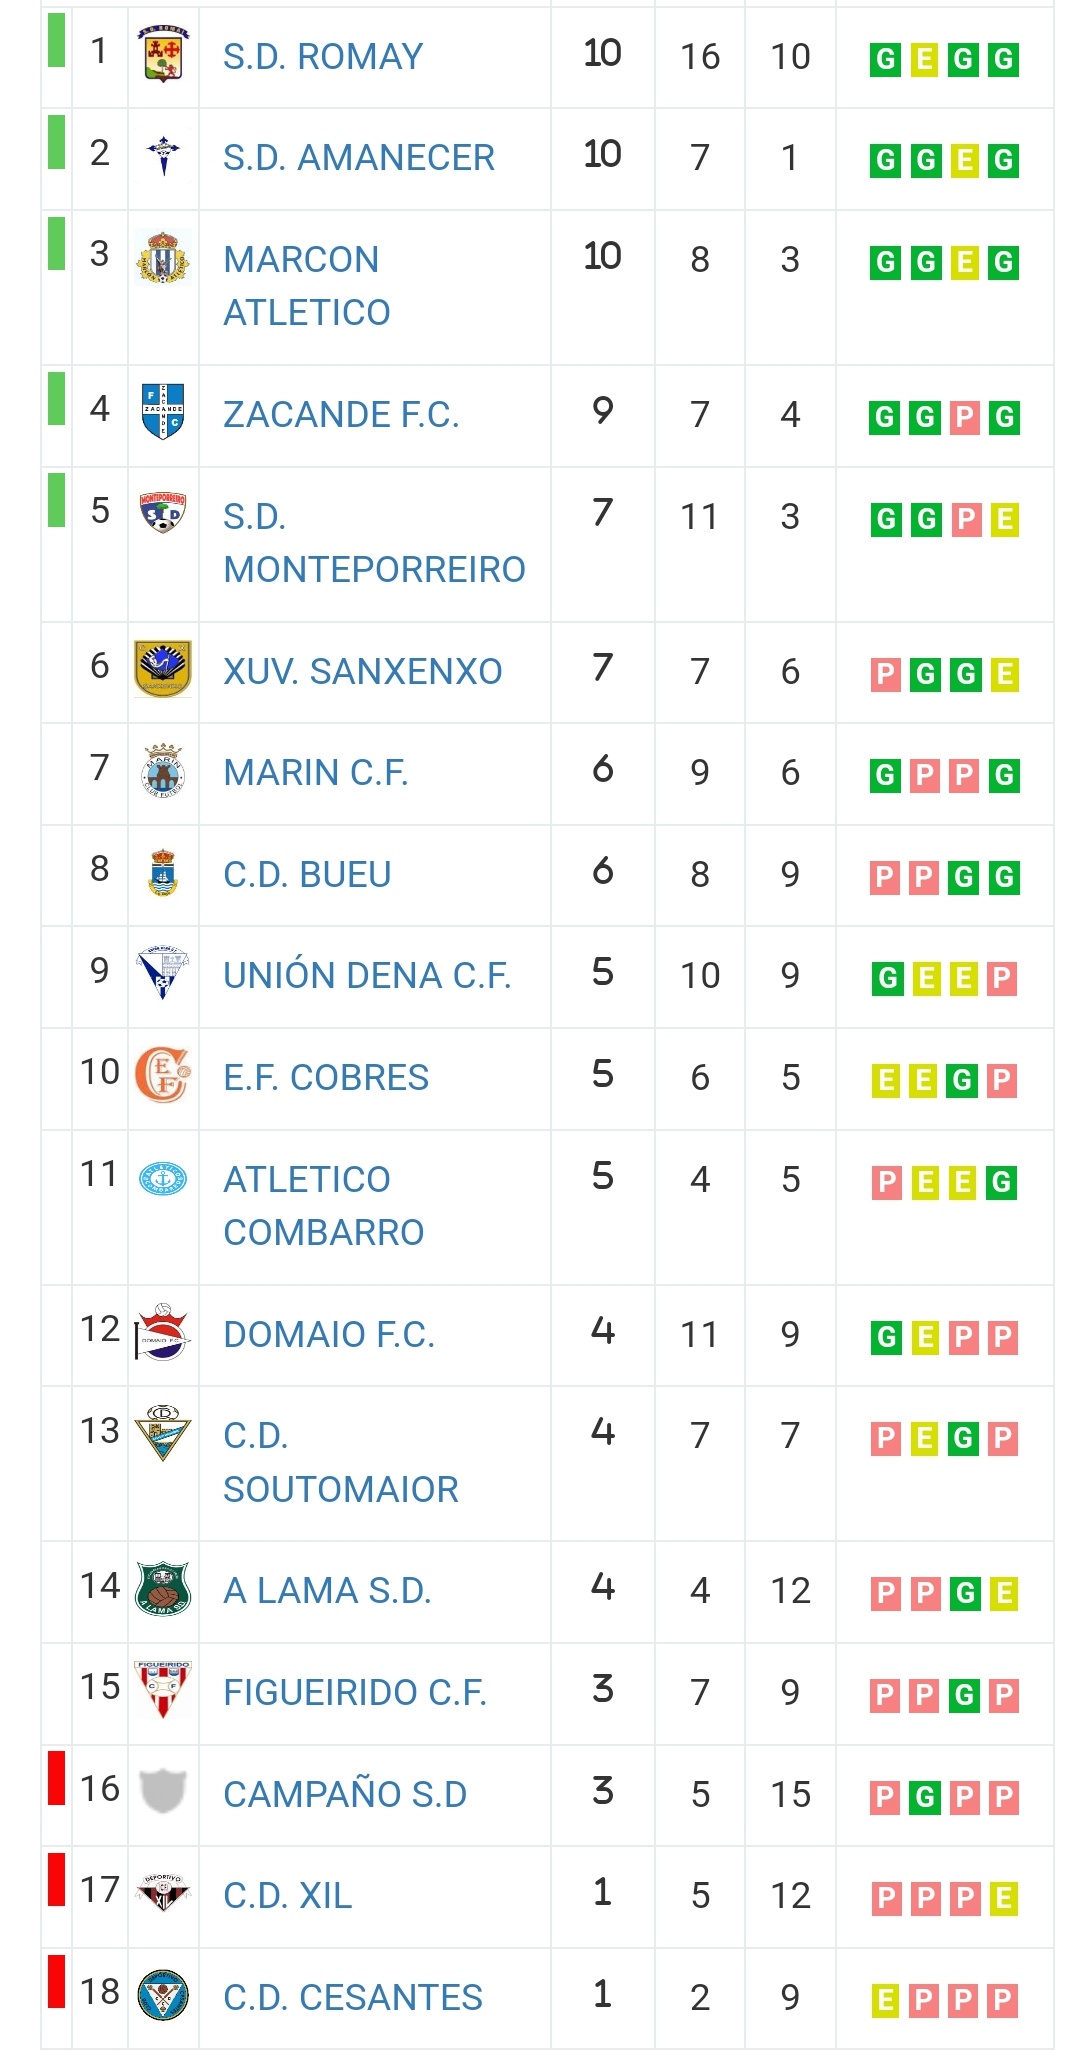This screenshot has height=2052, width=1077.
Task: Open the Unión Dena C.F. link
Action: click(367, 976)
